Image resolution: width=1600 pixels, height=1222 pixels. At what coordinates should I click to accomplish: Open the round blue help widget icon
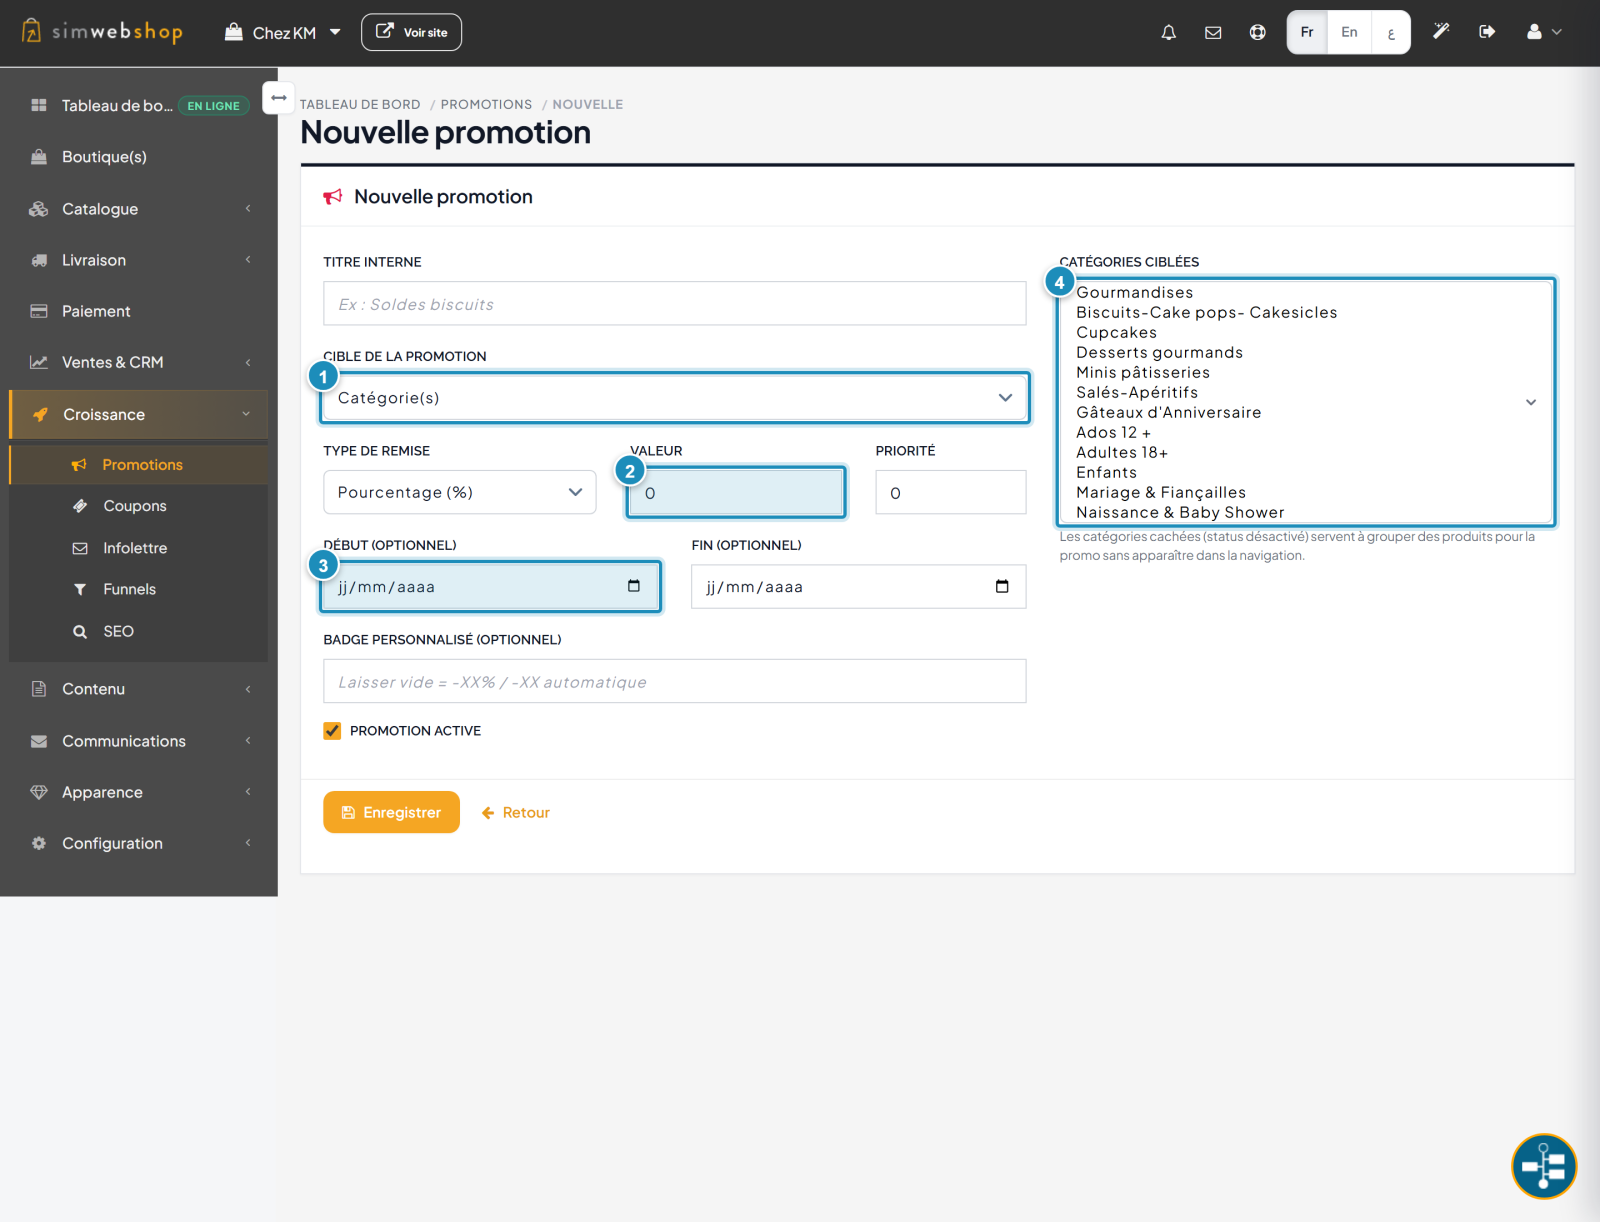(1543, 1166)
